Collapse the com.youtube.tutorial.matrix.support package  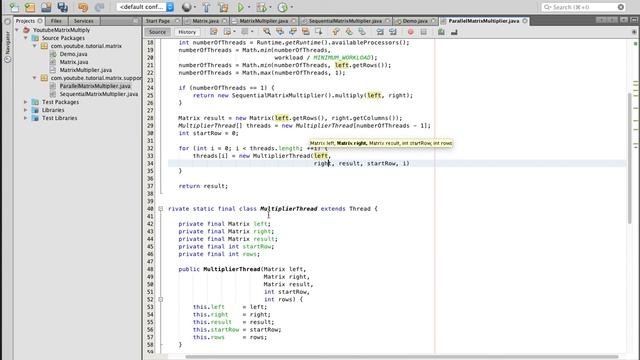[34, 78]
